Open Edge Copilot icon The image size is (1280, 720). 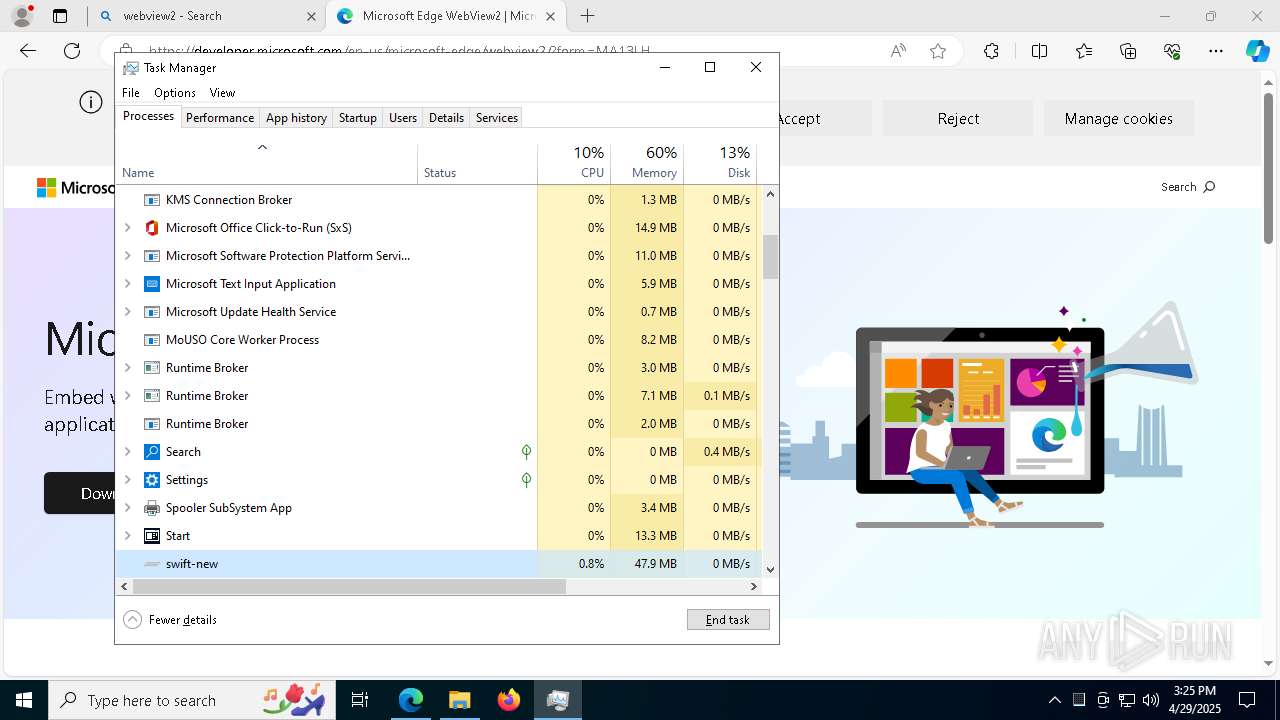point(1257,51)
